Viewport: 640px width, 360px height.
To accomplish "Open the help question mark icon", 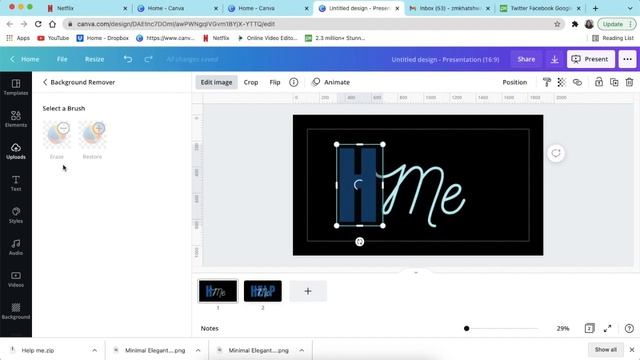I will point(629,328).
